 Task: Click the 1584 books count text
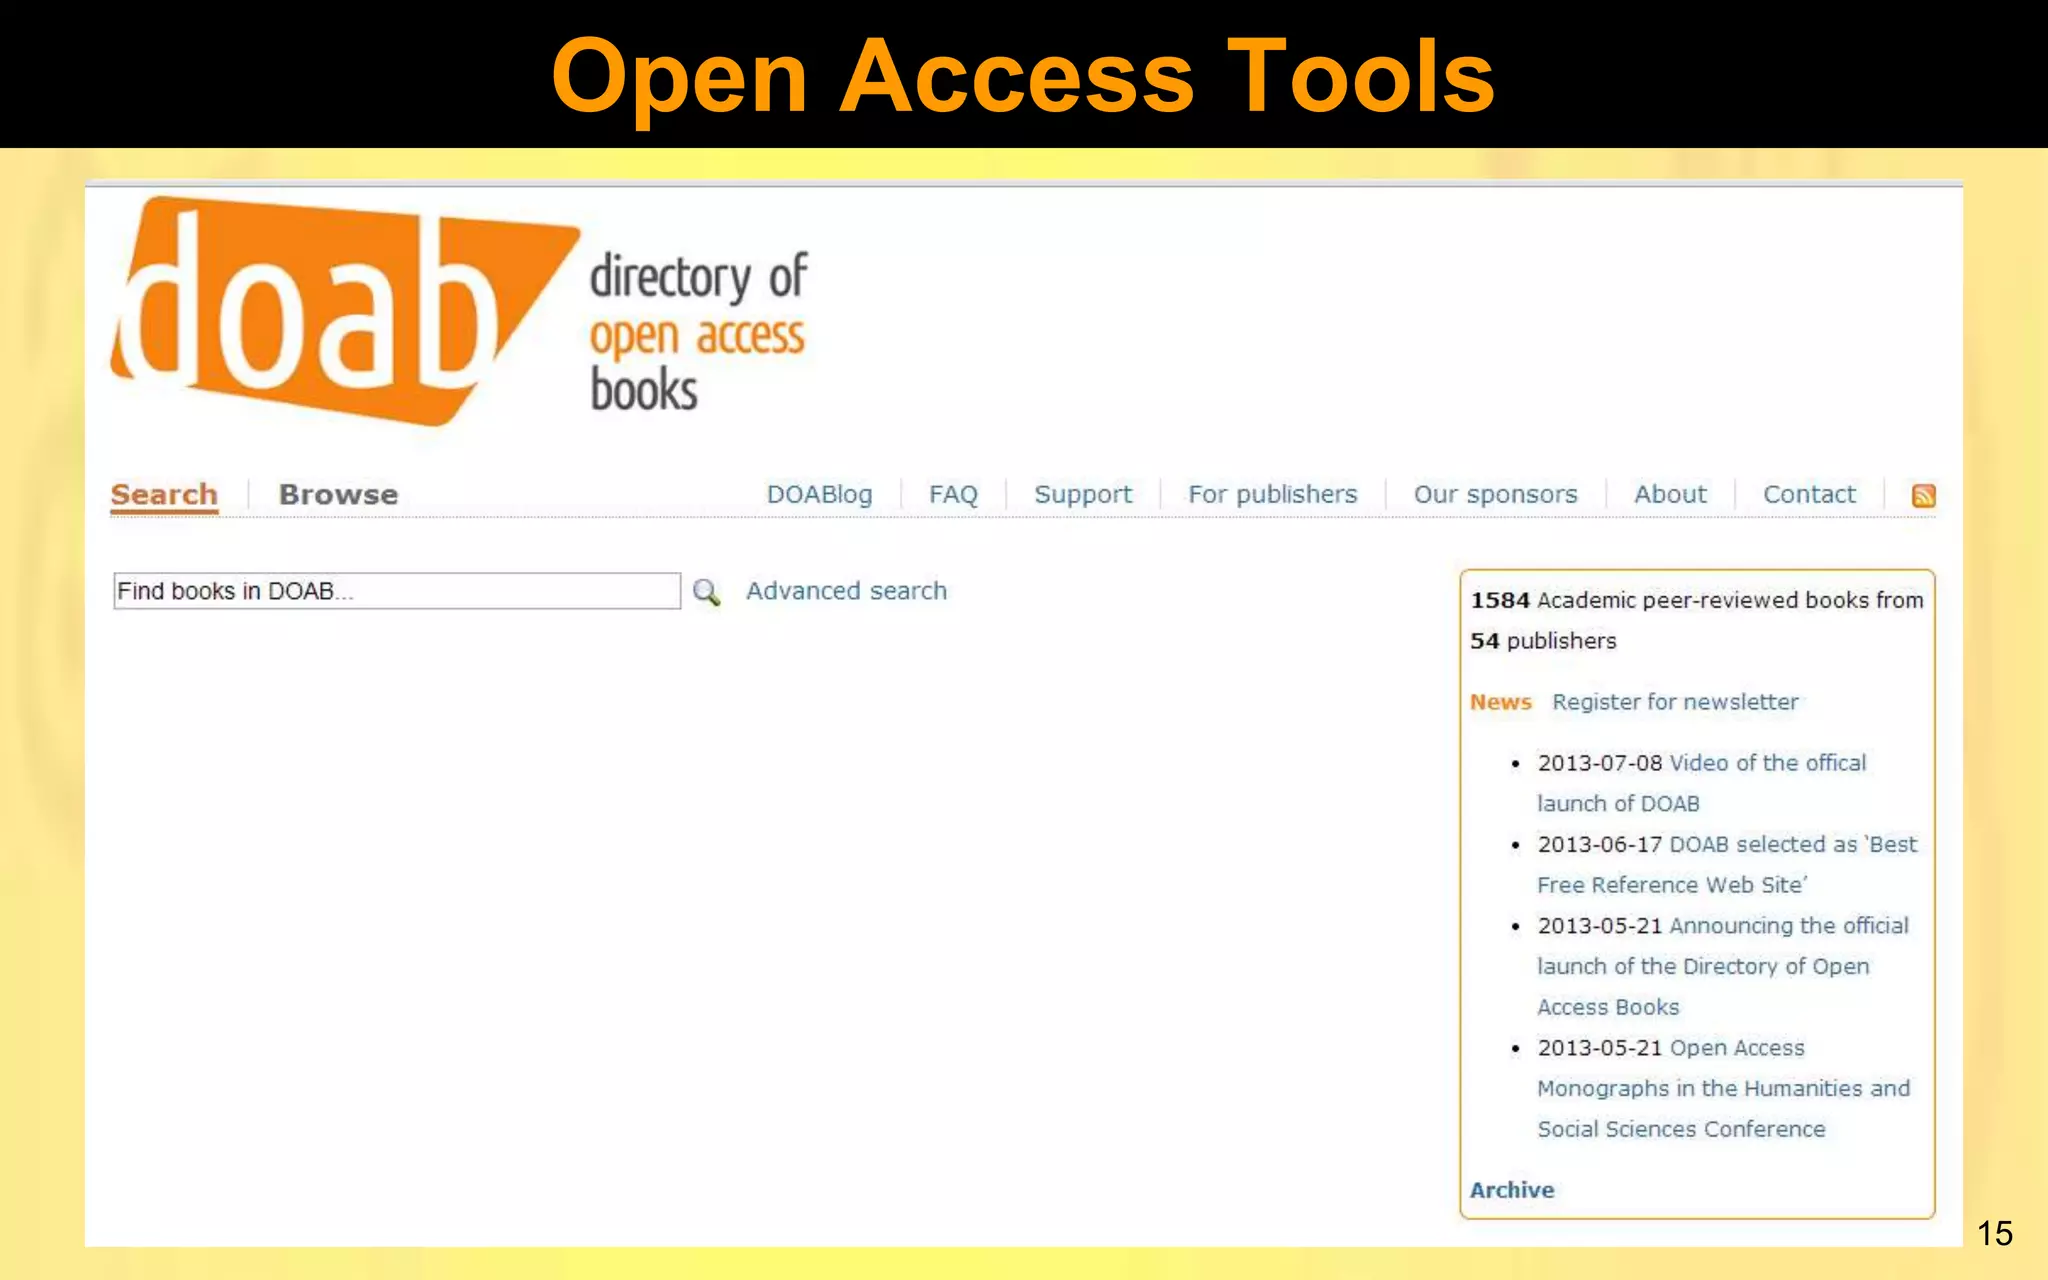pos(1697,600)
